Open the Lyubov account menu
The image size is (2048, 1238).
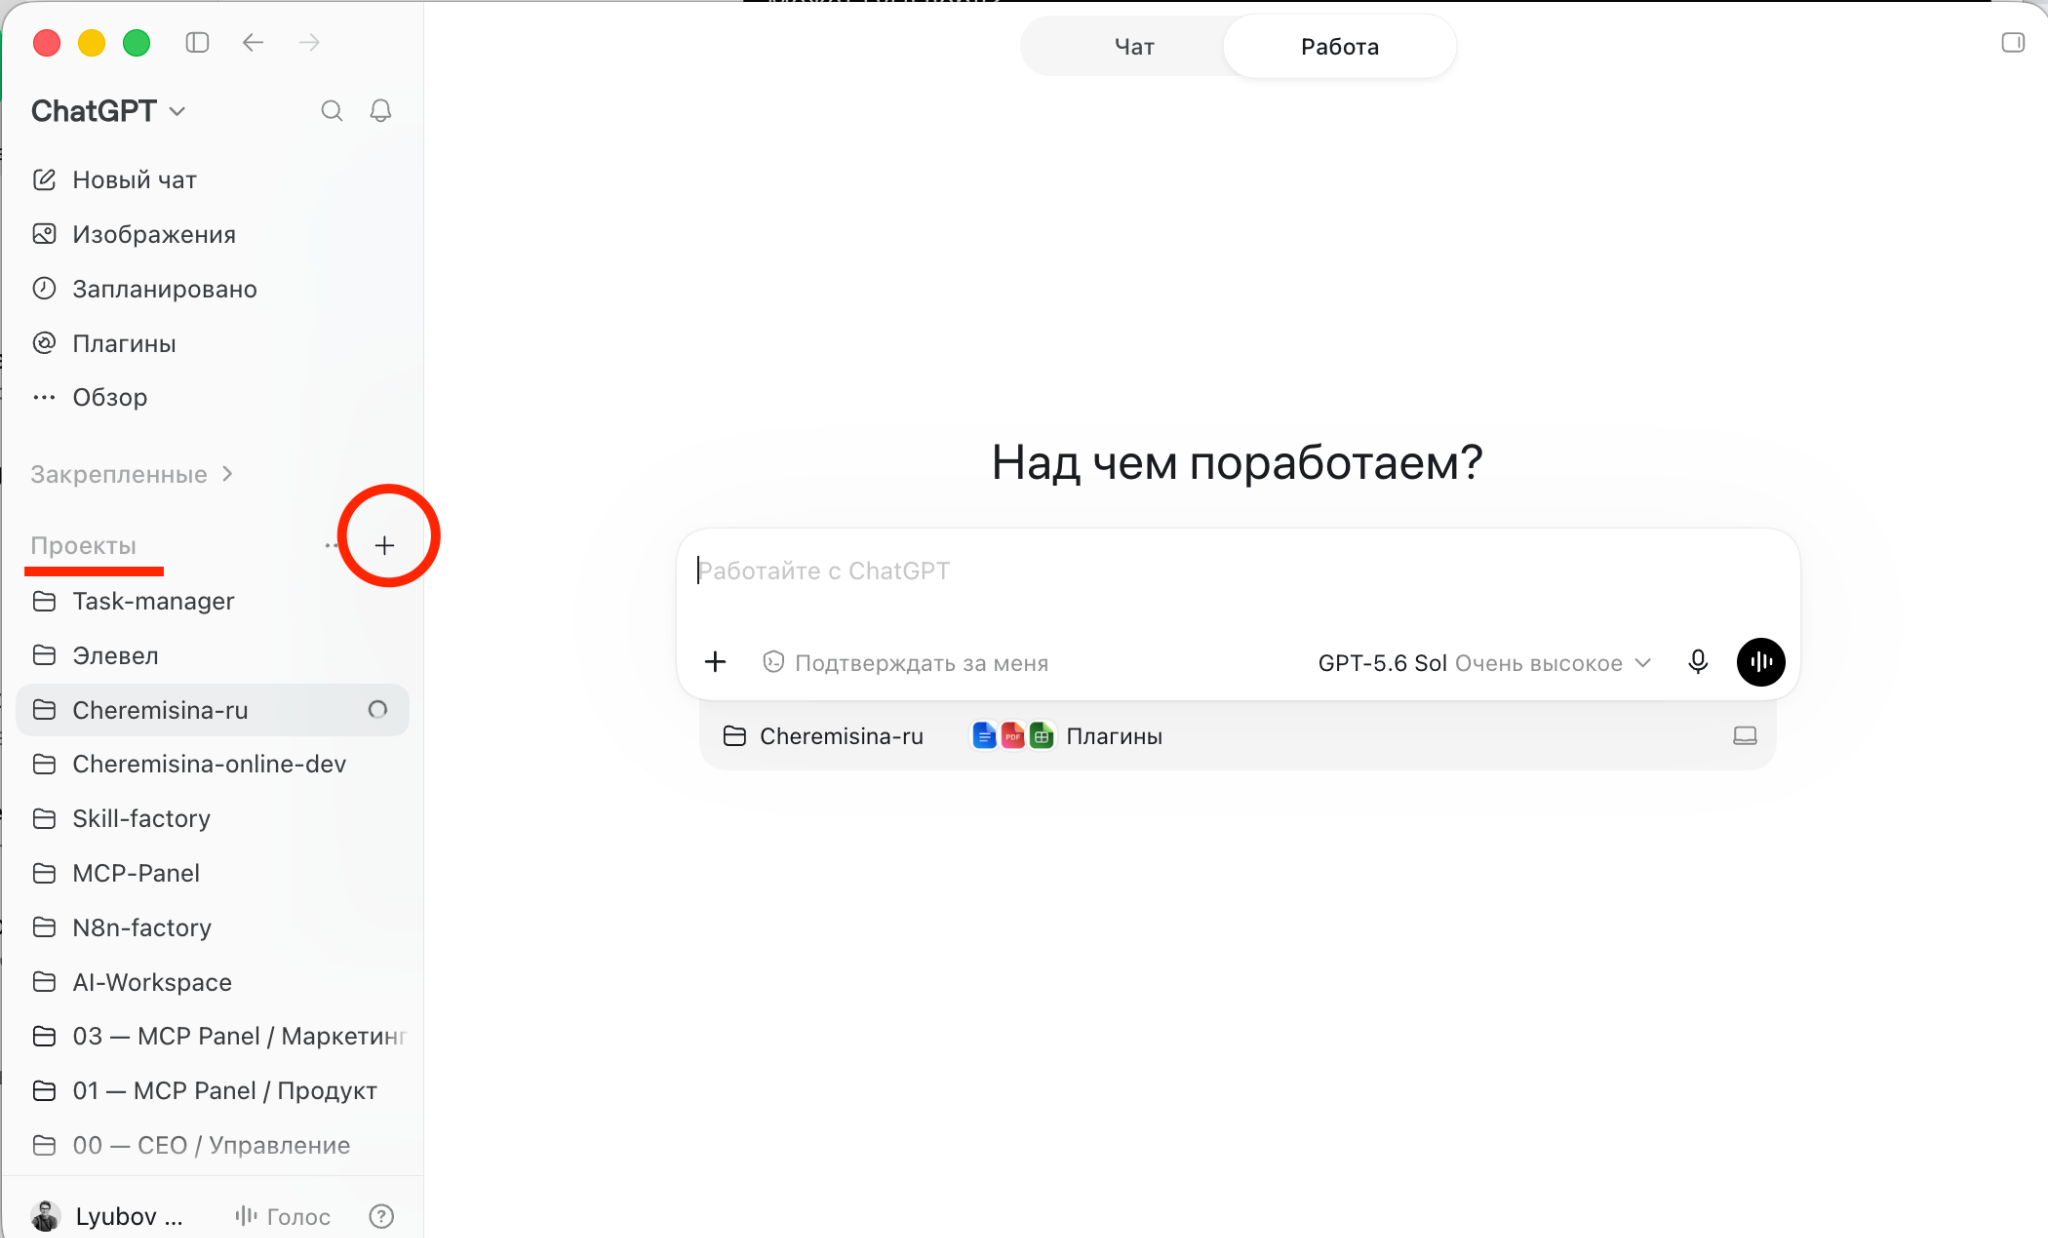108,1216
